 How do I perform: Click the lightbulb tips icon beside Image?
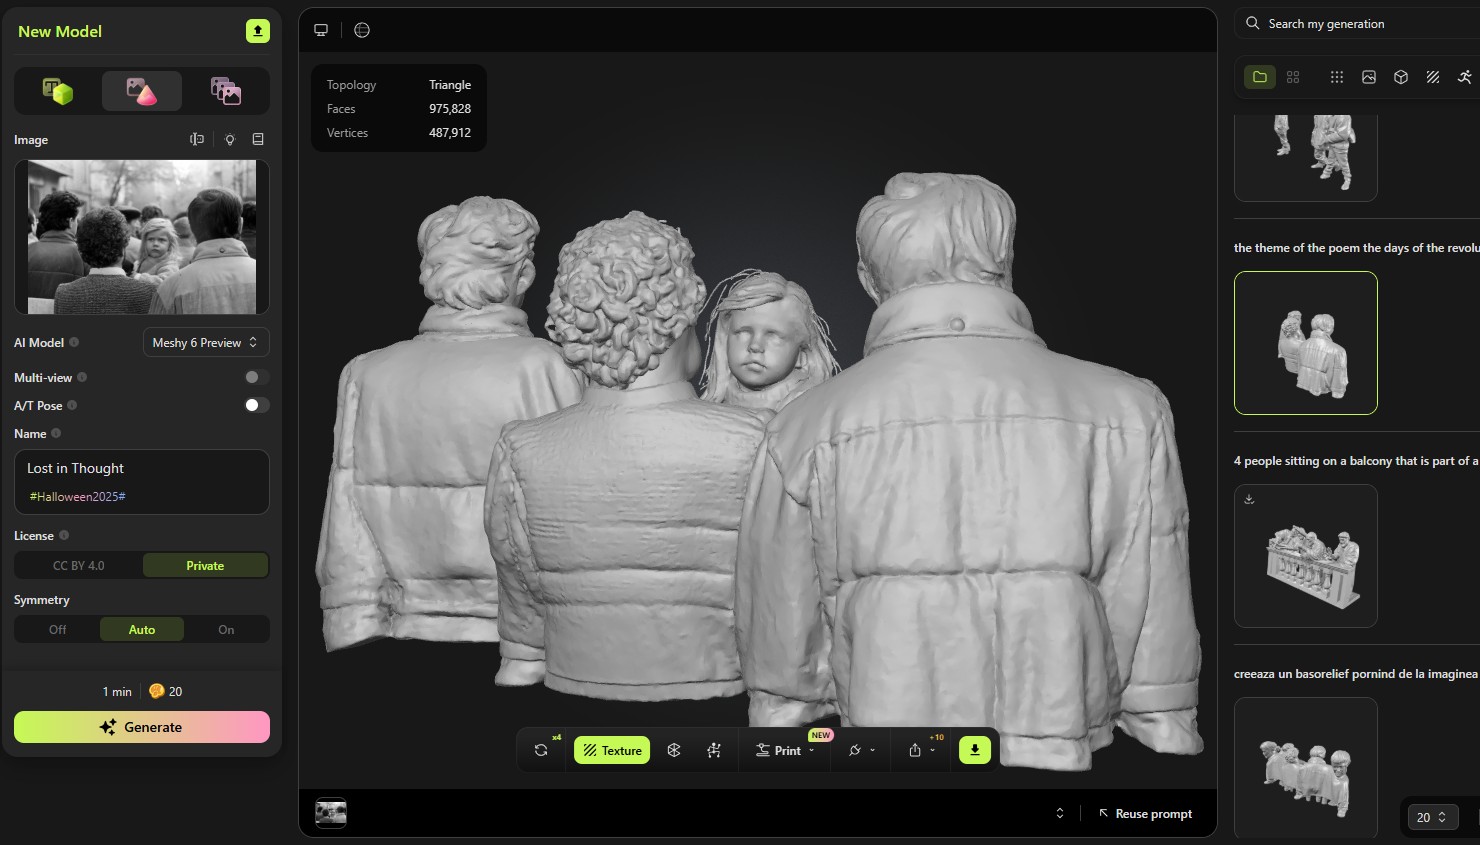(230, 140)
